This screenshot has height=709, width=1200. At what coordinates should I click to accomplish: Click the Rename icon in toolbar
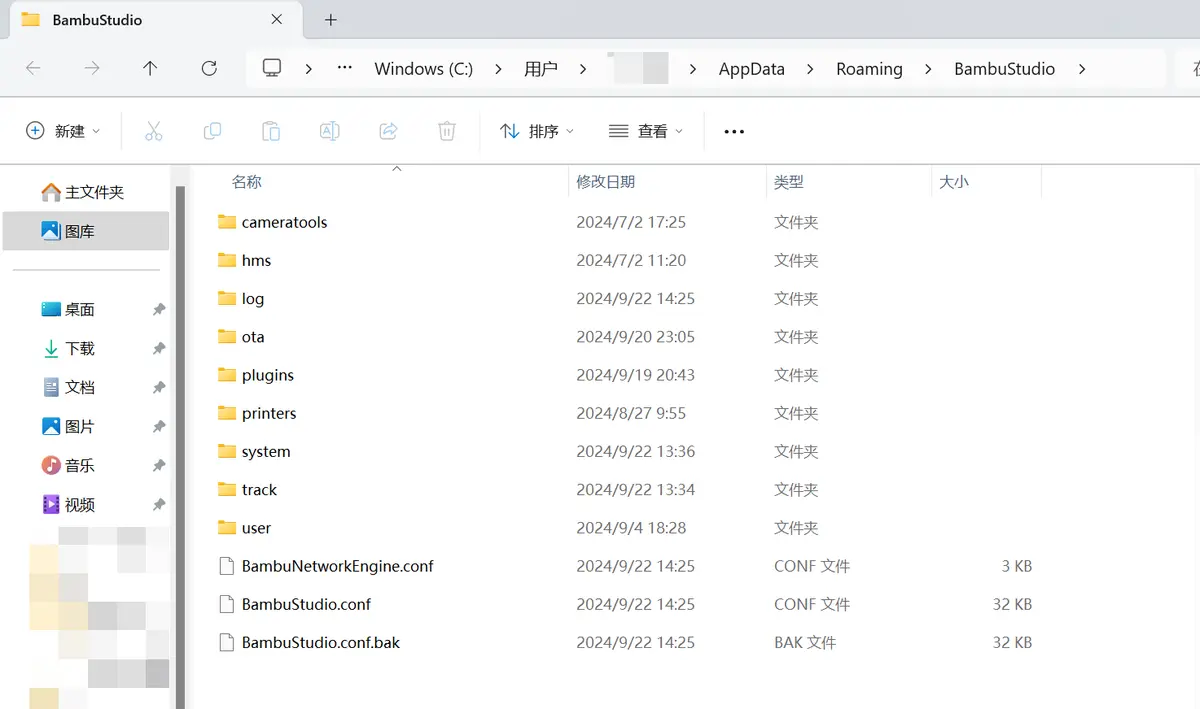tap(329, 131)
